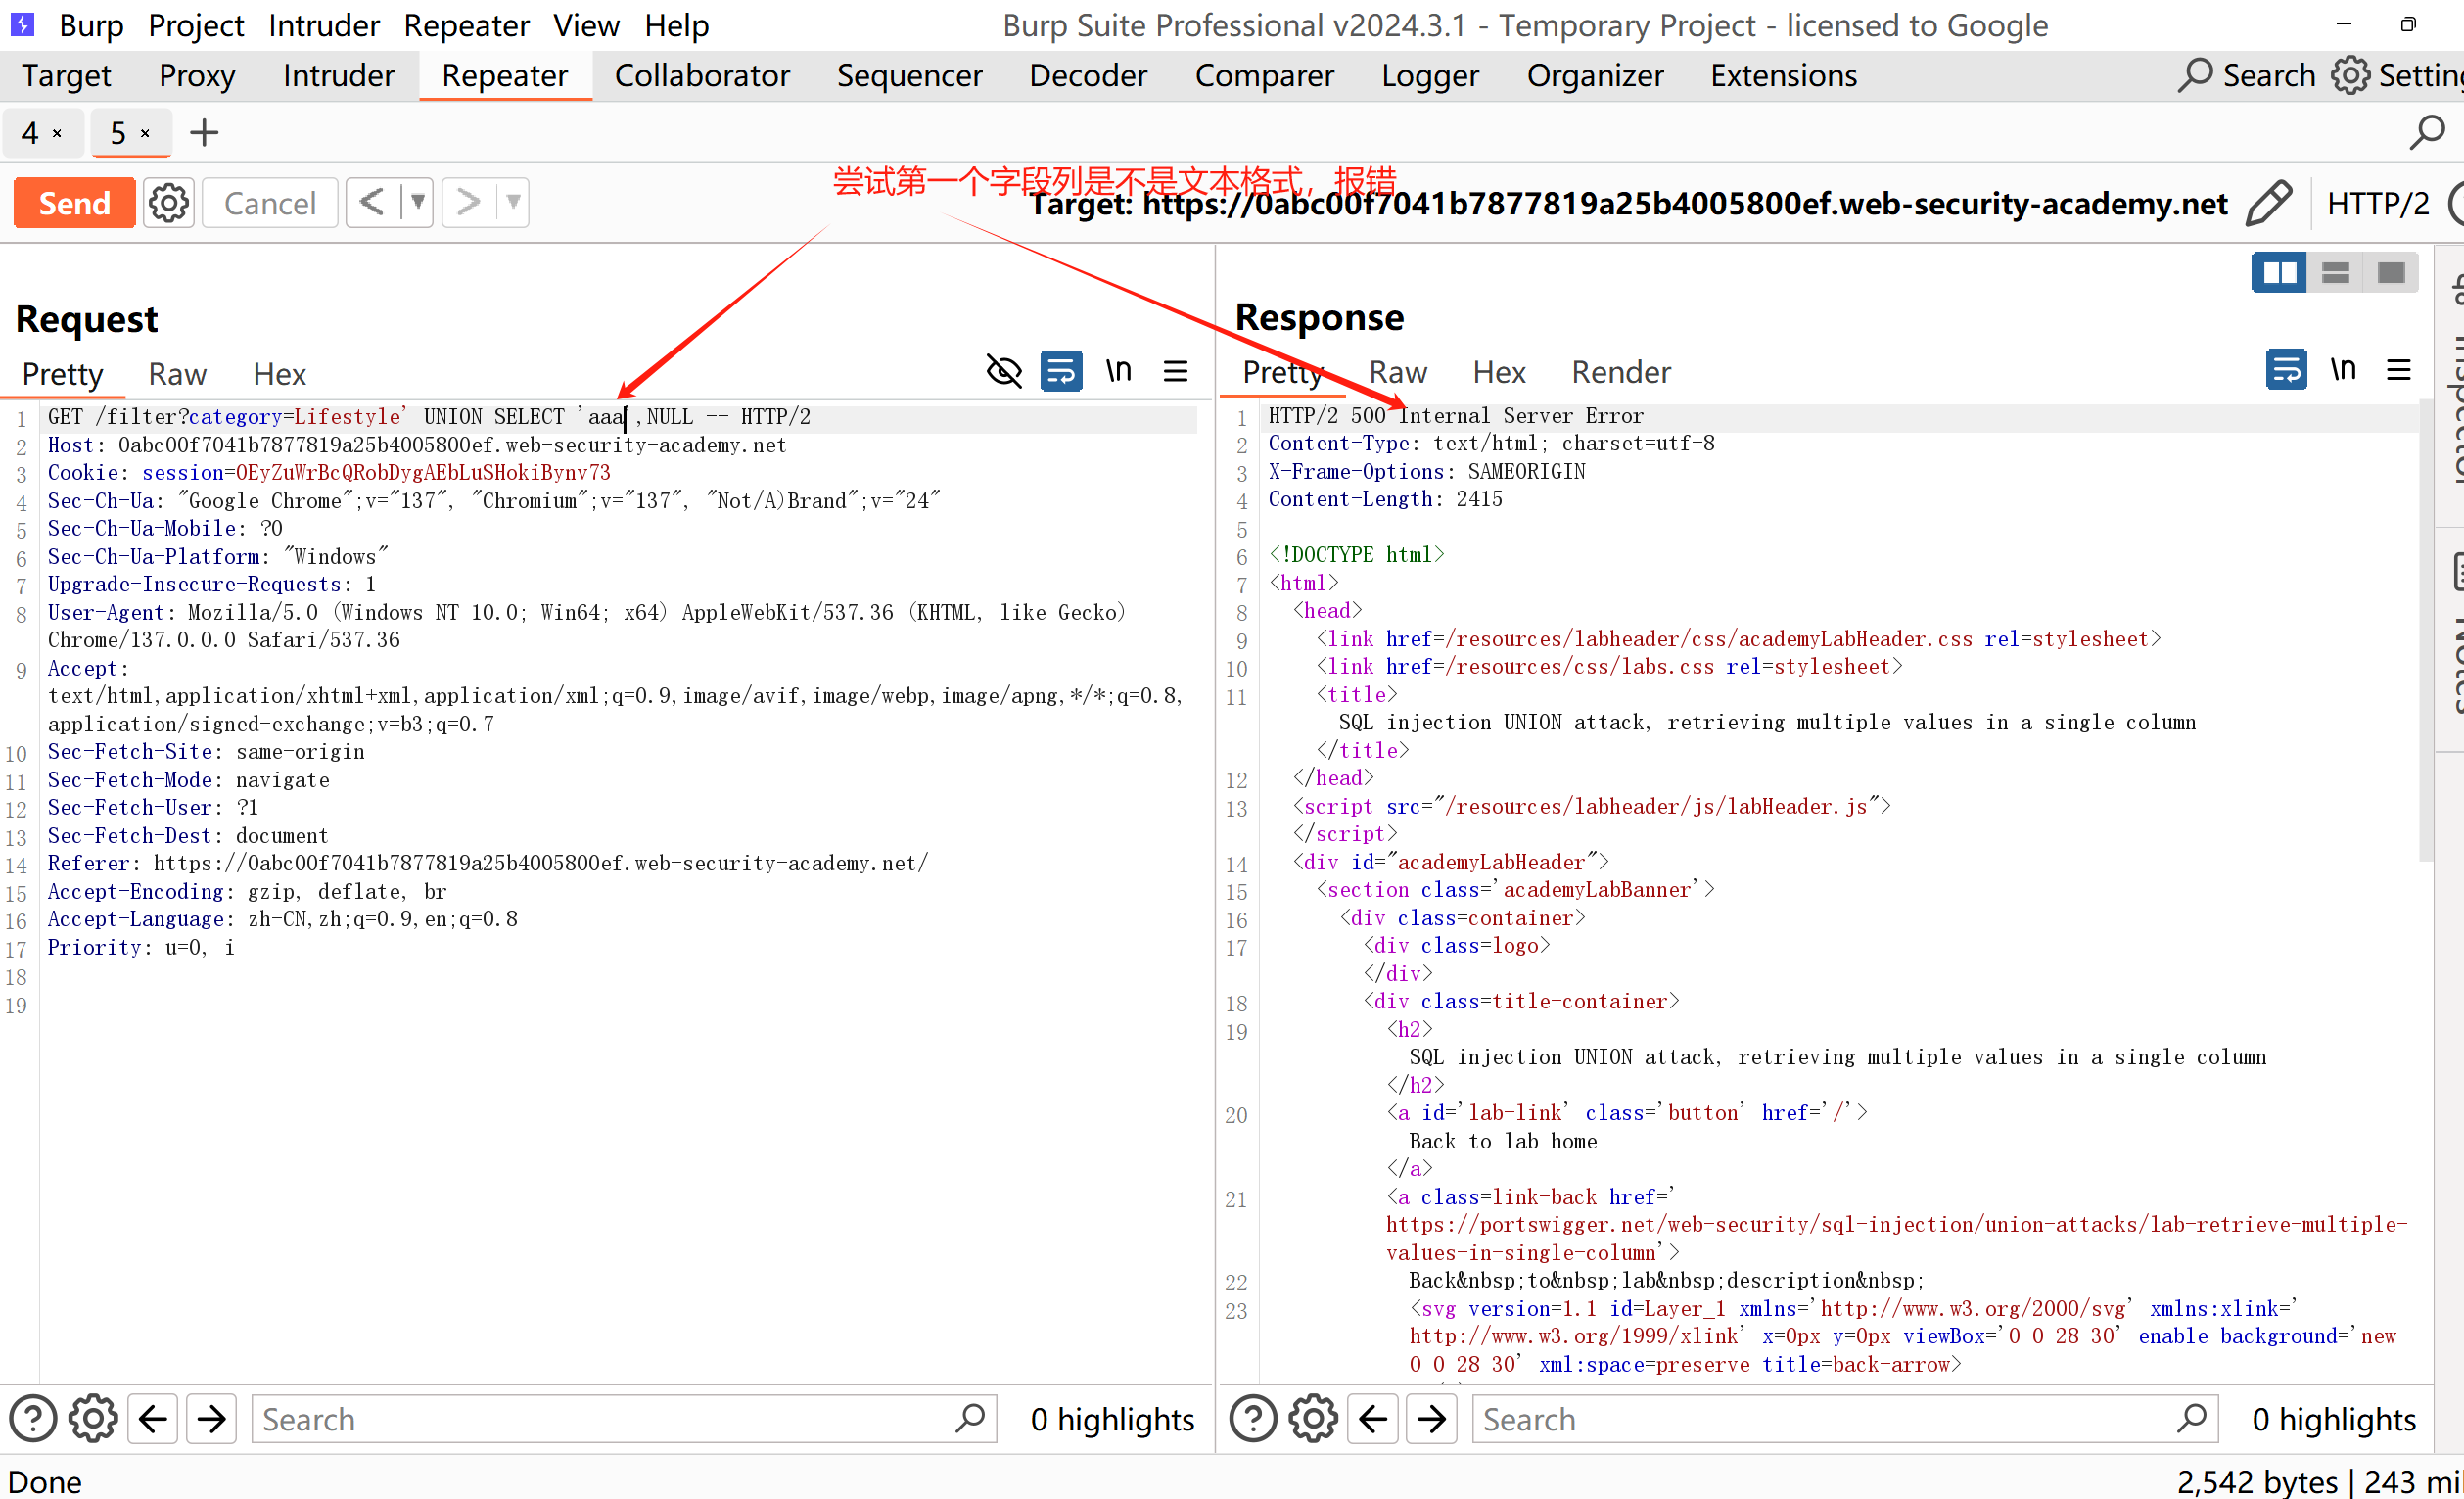Switch response view to Render tab

pyautogui.click(x=1620, y=372)
